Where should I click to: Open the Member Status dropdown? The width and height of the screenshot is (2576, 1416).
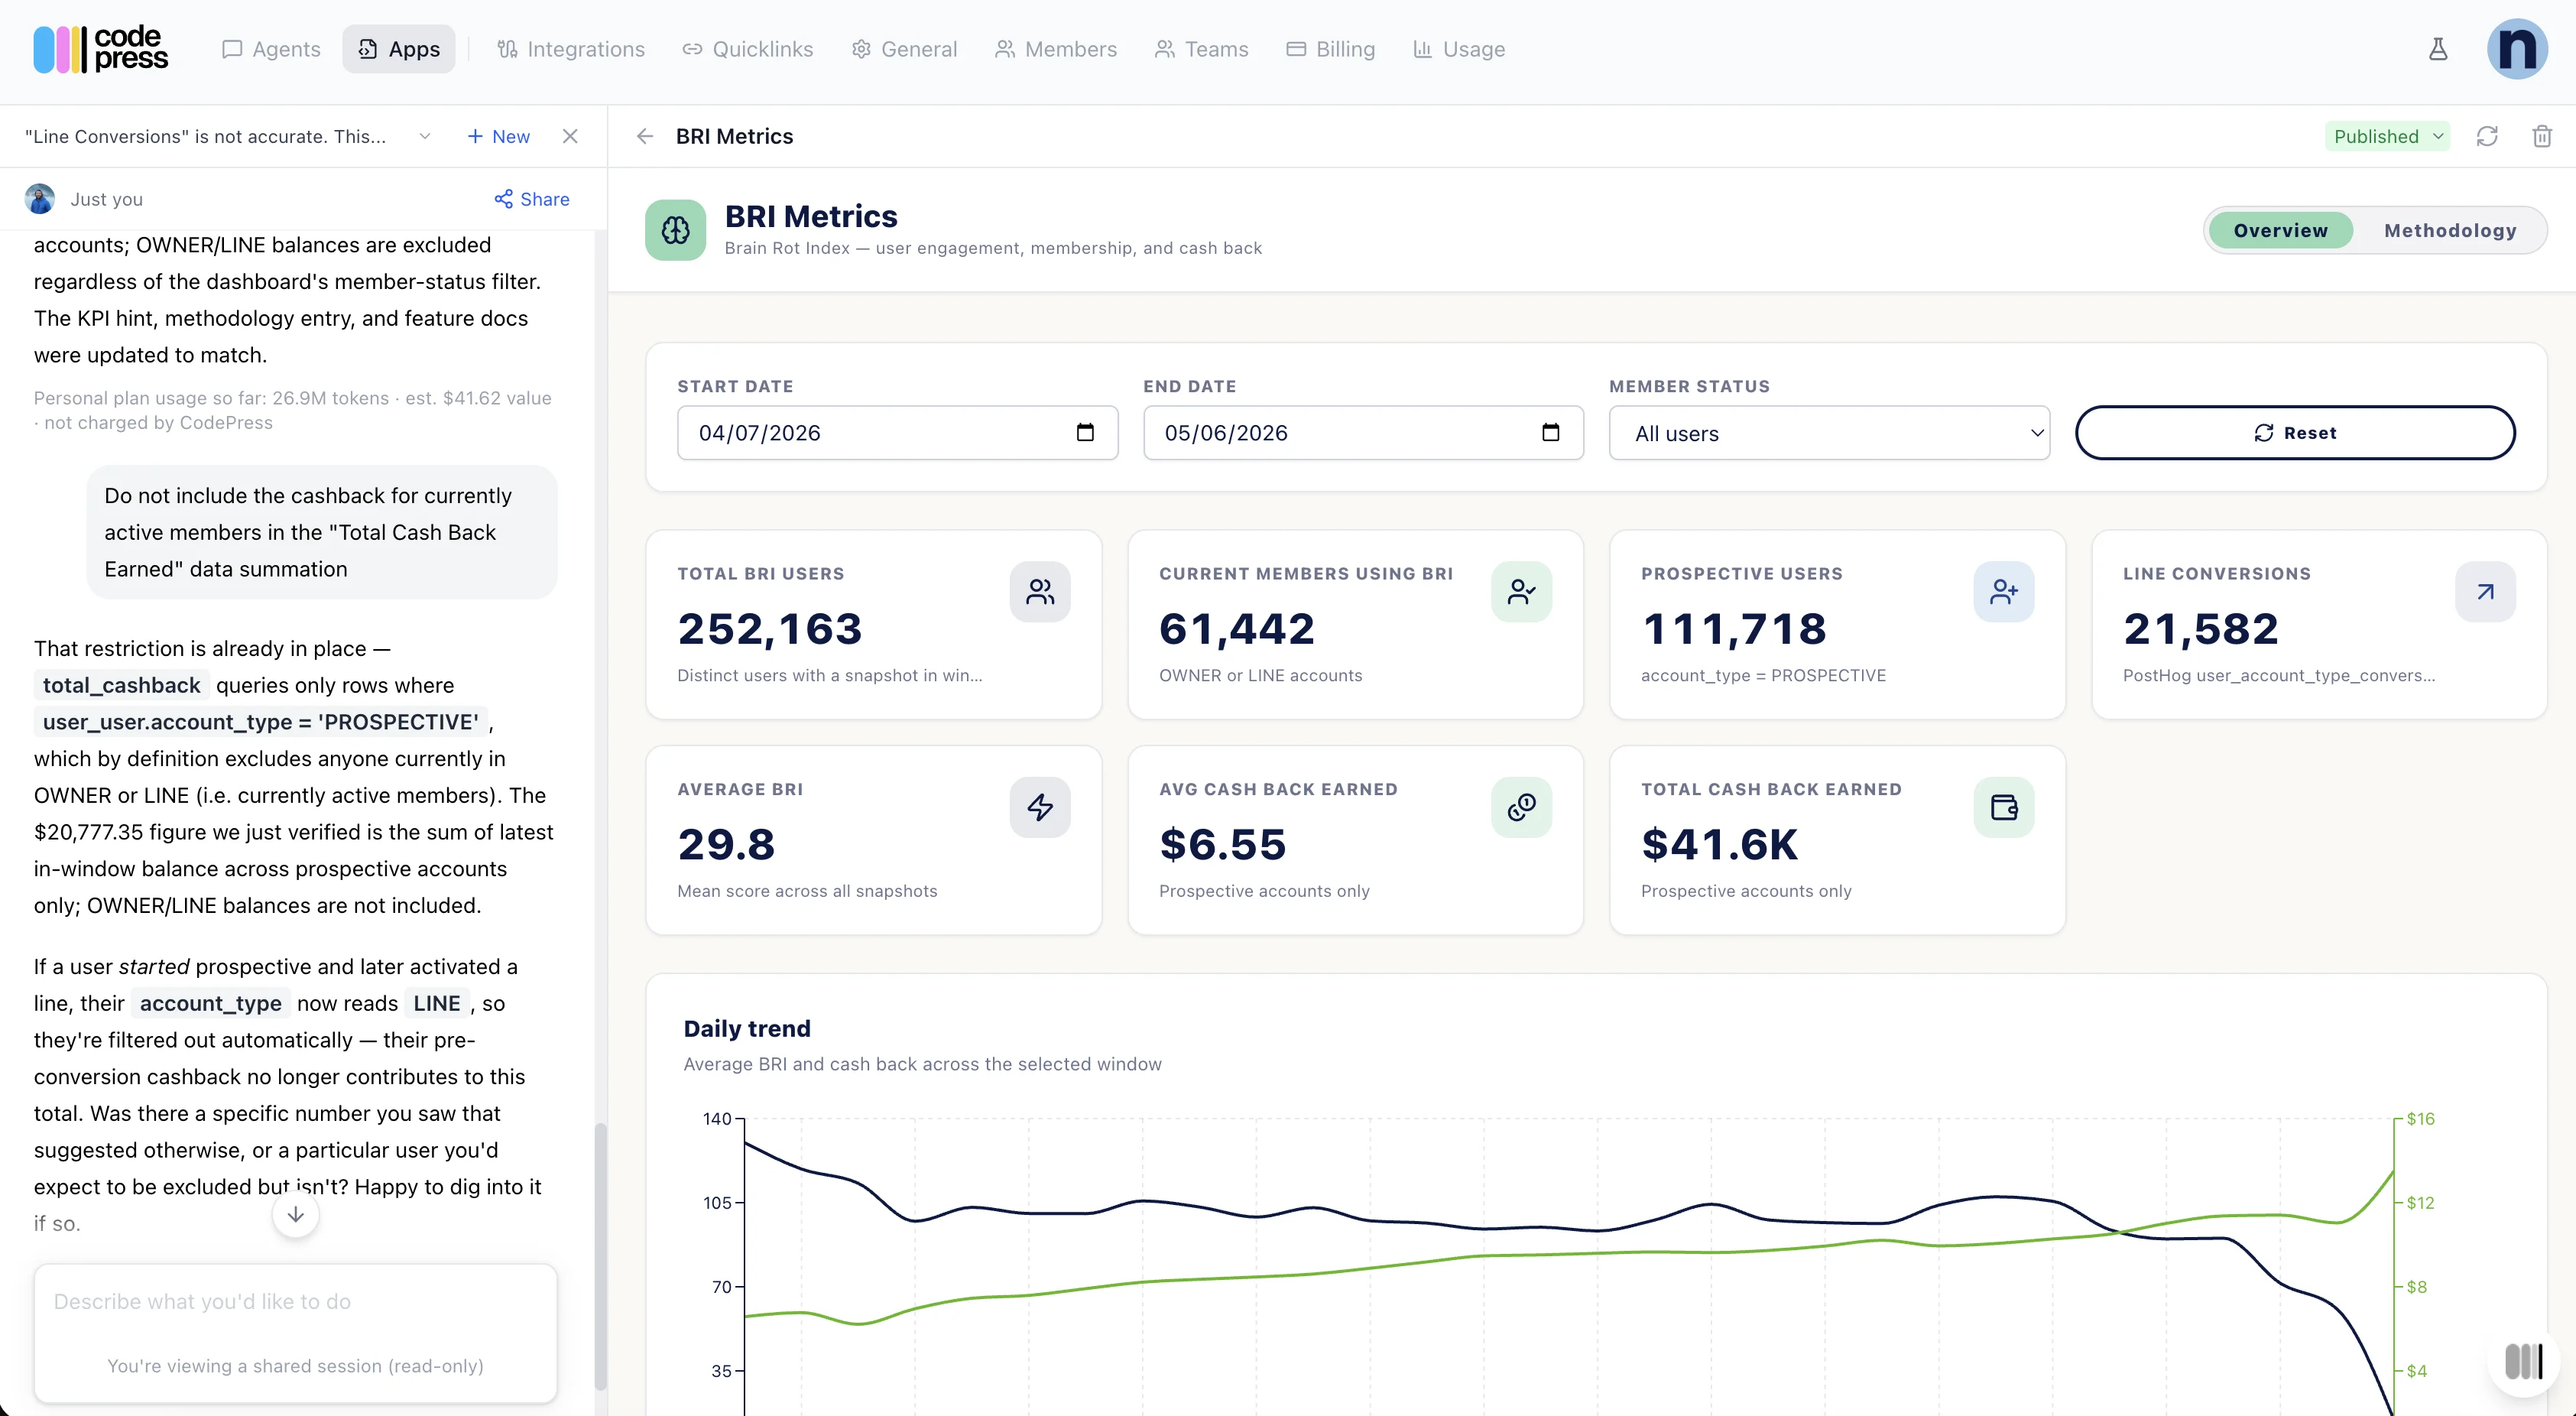1829,433
